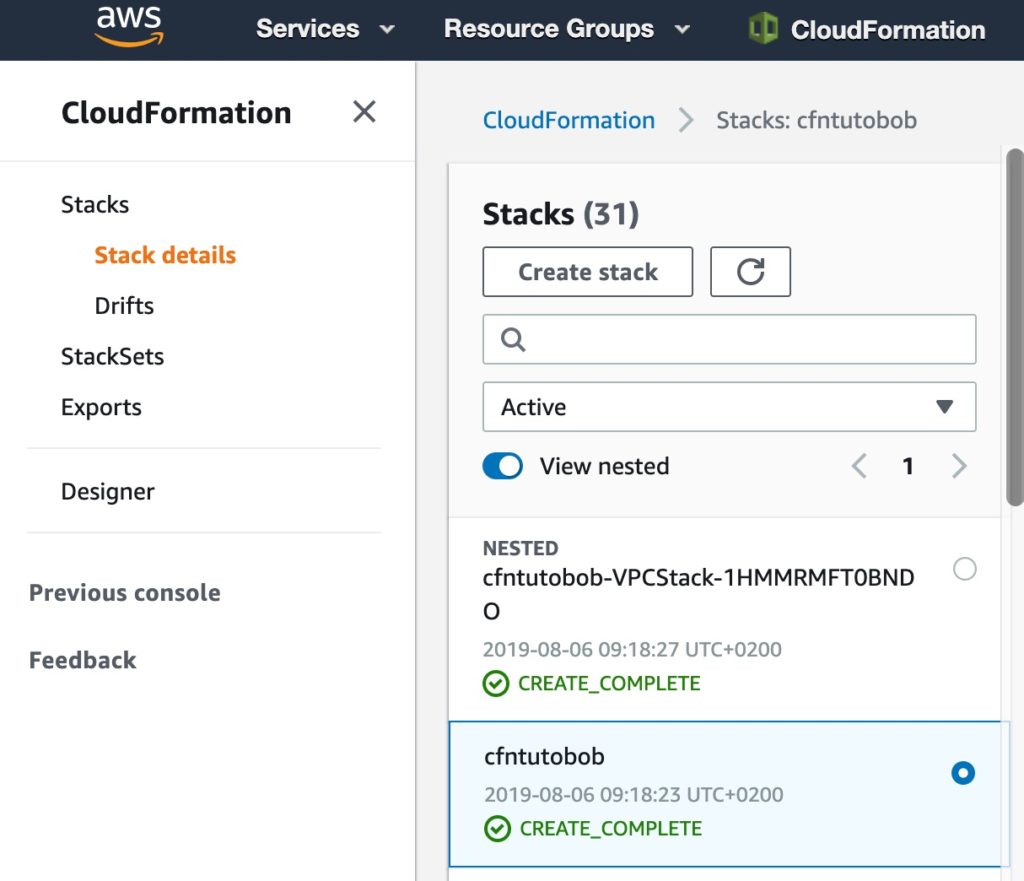Click the NESTED label

click(520, 548)
